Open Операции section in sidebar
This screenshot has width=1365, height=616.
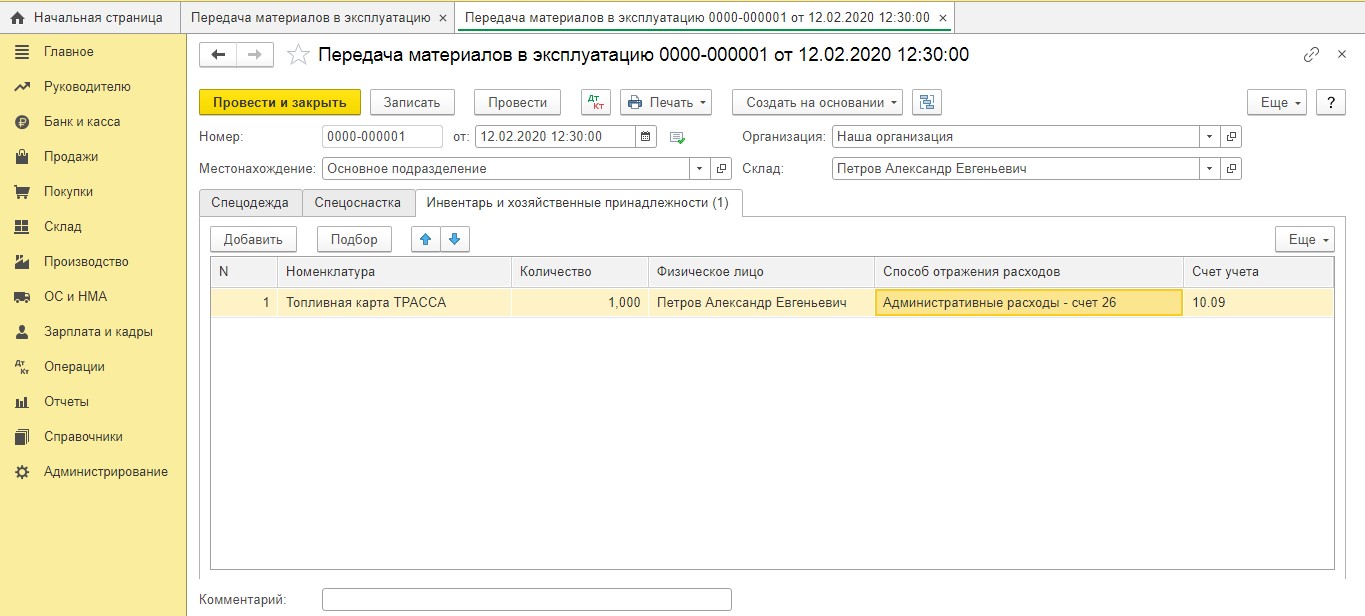pyautogui.click(x=74, y=367)
